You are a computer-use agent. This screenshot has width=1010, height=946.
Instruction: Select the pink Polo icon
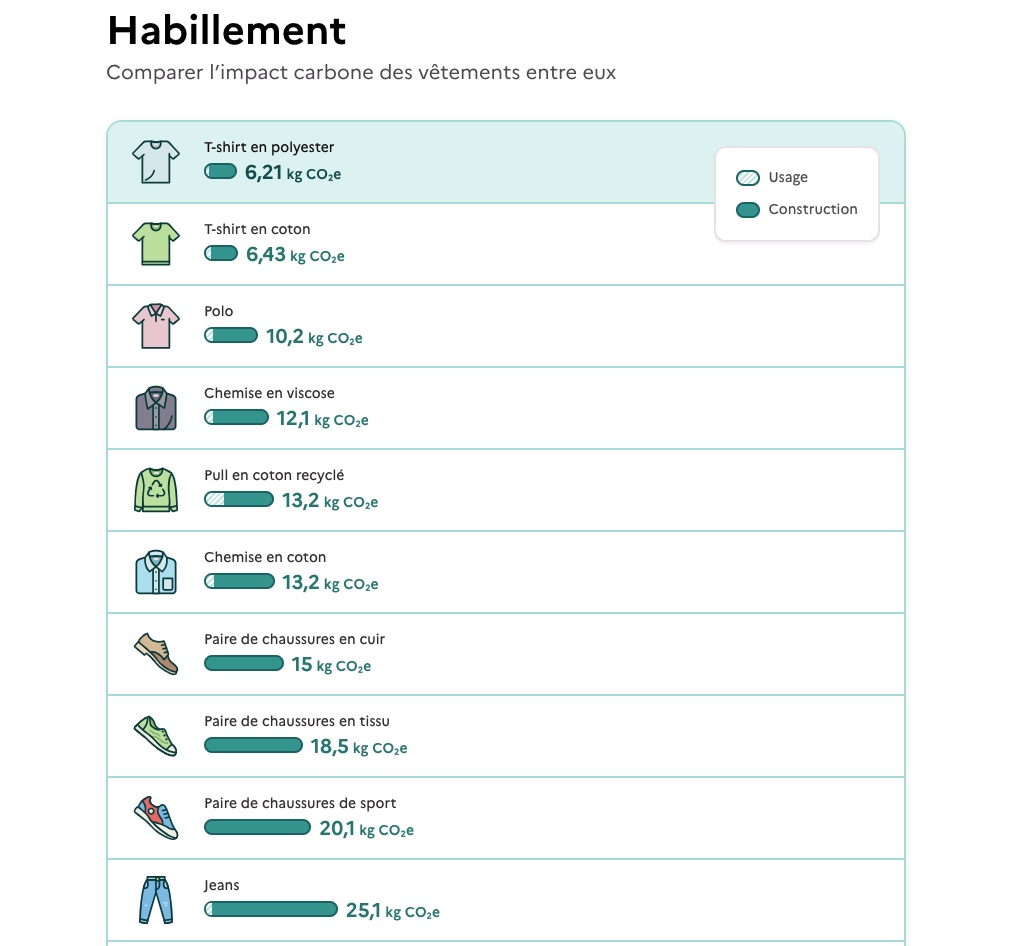[x=156, y=326]
